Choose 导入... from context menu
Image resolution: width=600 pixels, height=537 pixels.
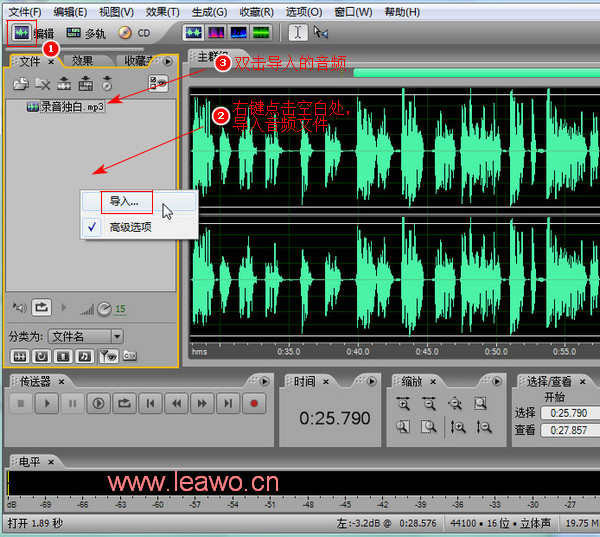click(139, 202)
